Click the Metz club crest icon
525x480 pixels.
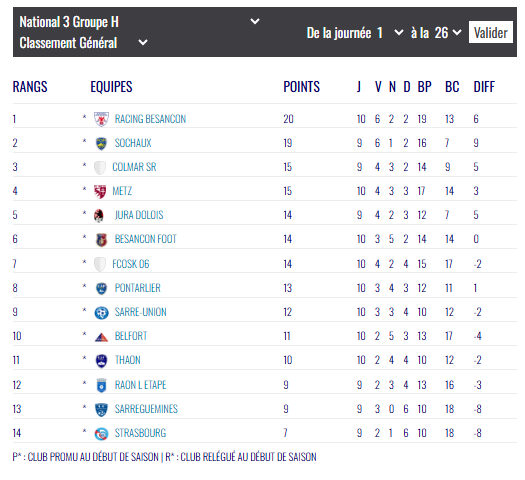point(100,191)
